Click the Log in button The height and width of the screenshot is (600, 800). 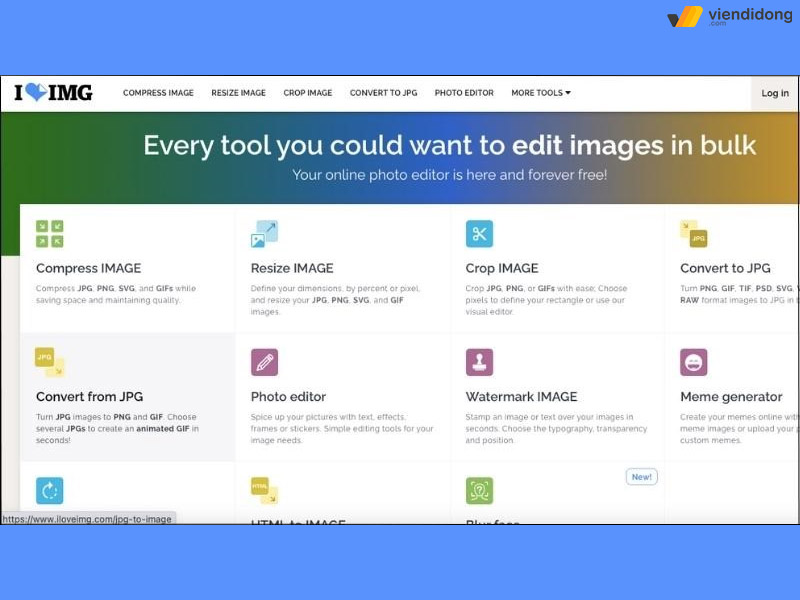pyautogui.click(x=774, y=93)
